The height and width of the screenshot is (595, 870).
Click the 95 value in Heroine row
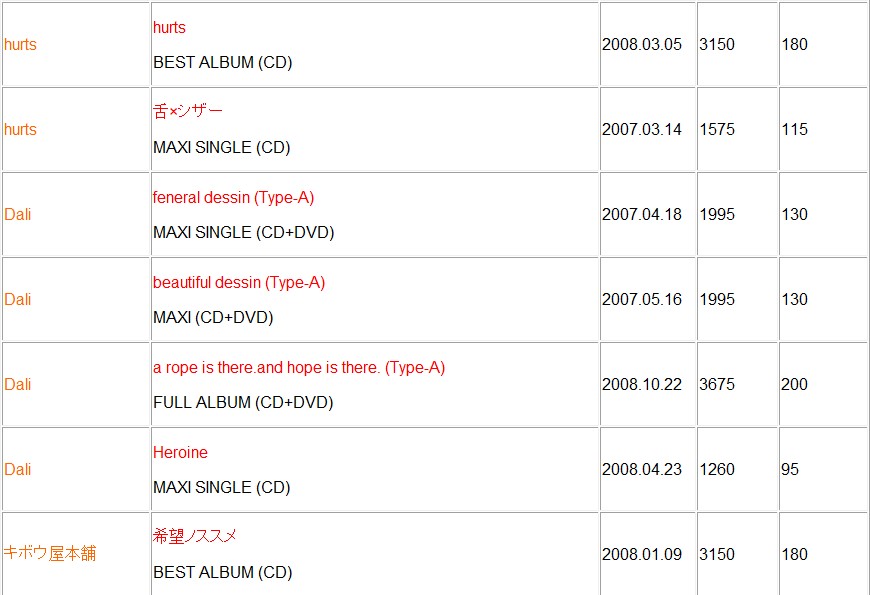point(790,470)
